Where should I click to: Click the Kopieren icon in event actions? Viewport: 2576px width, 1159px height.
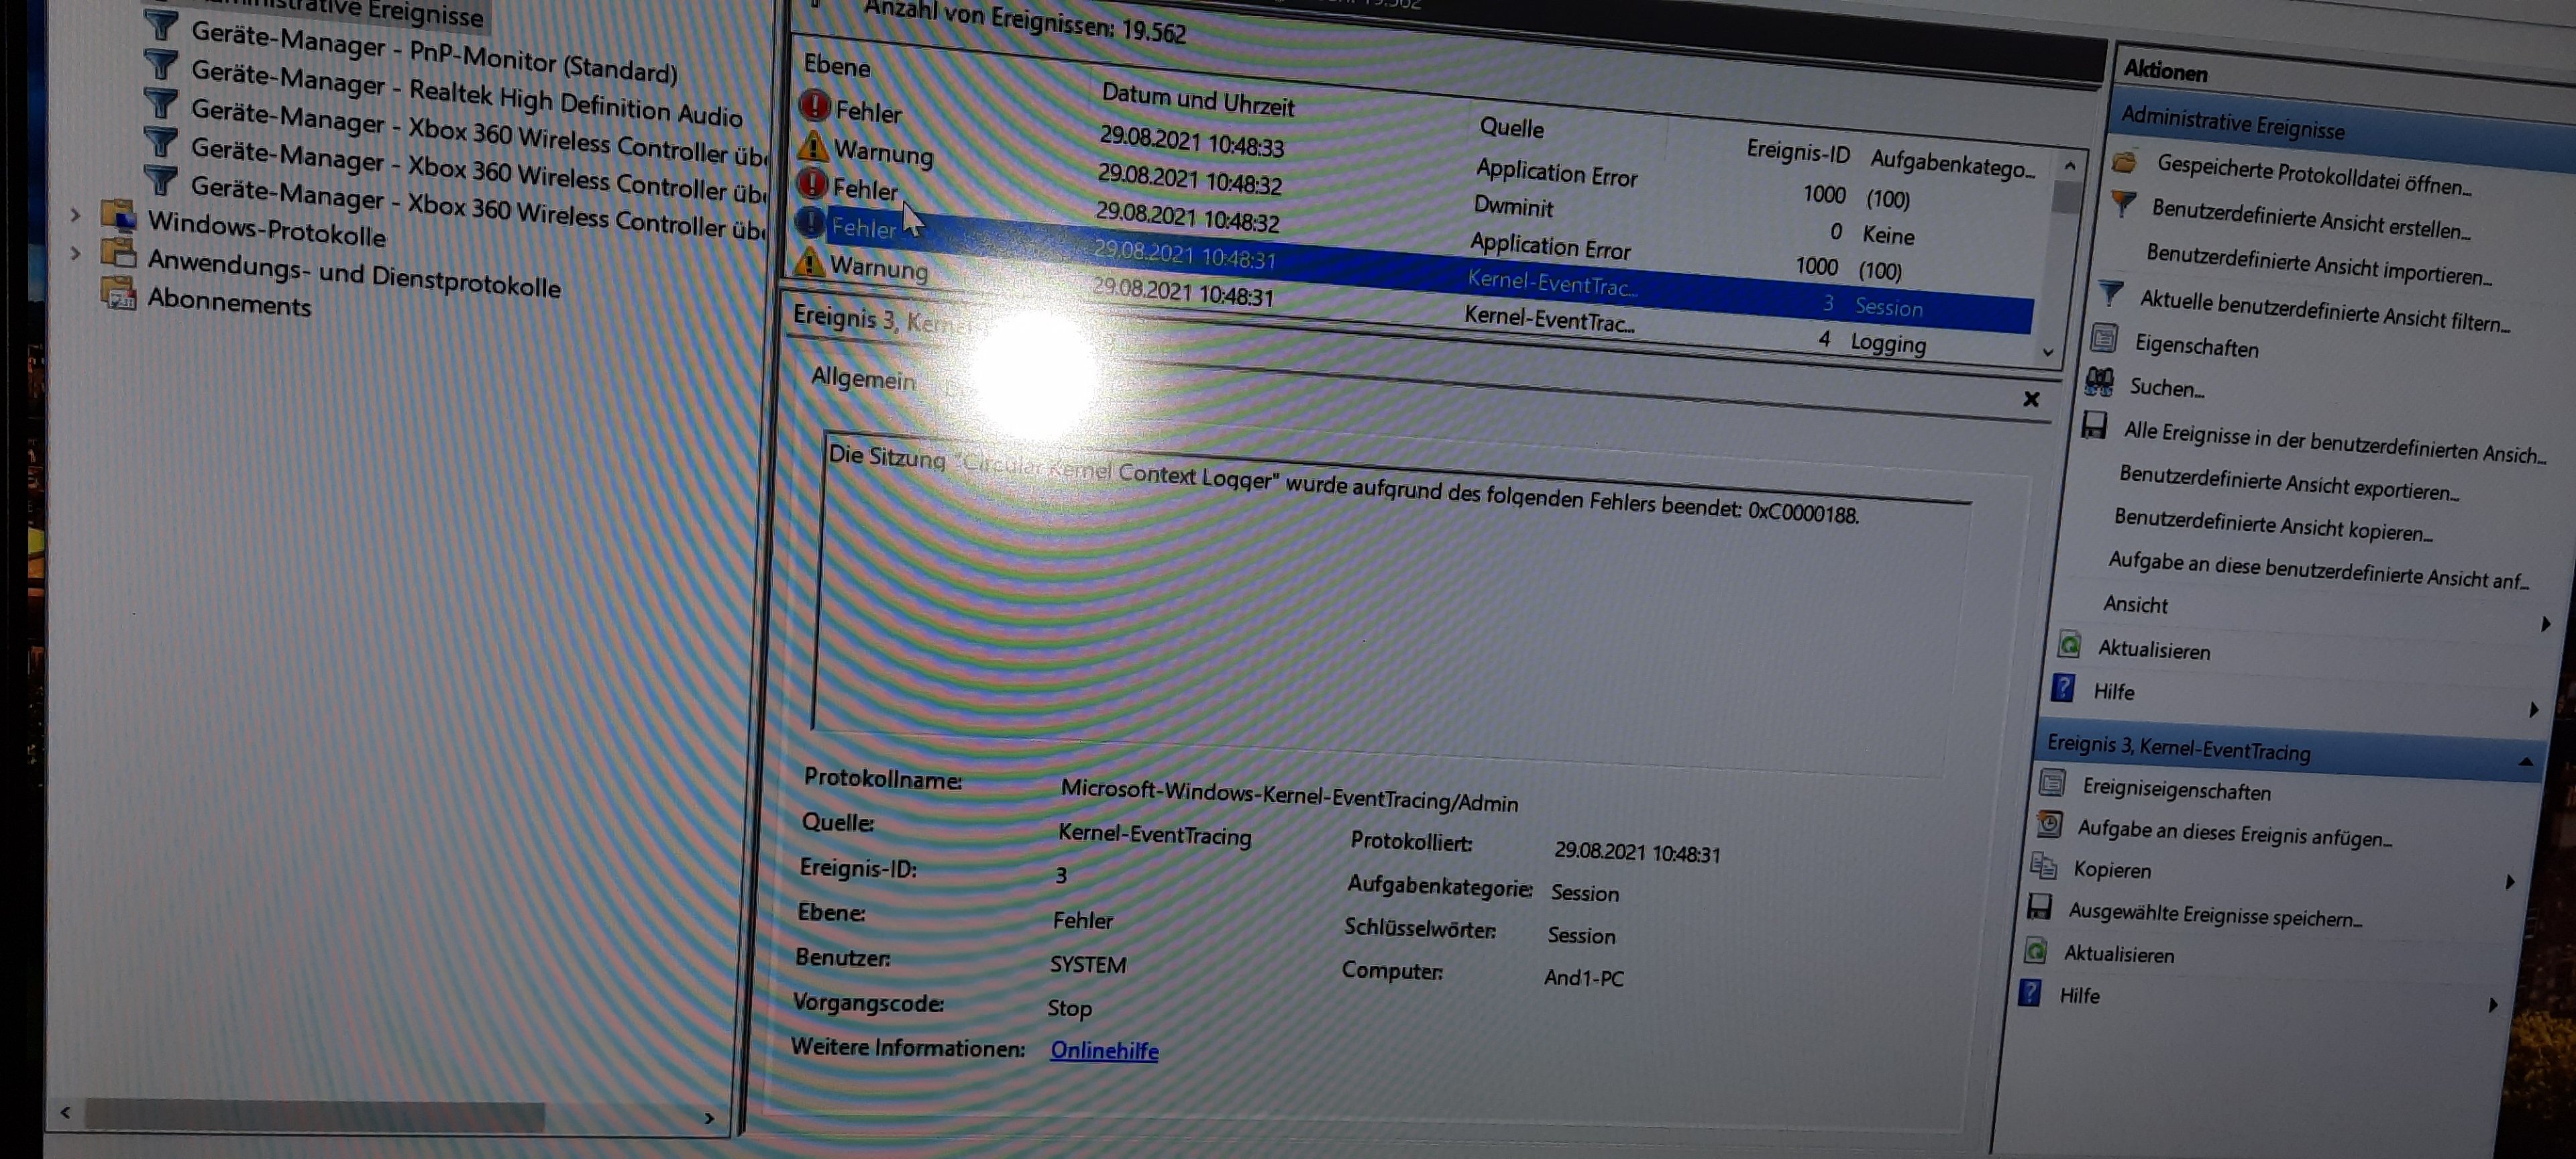[2043, 866]
